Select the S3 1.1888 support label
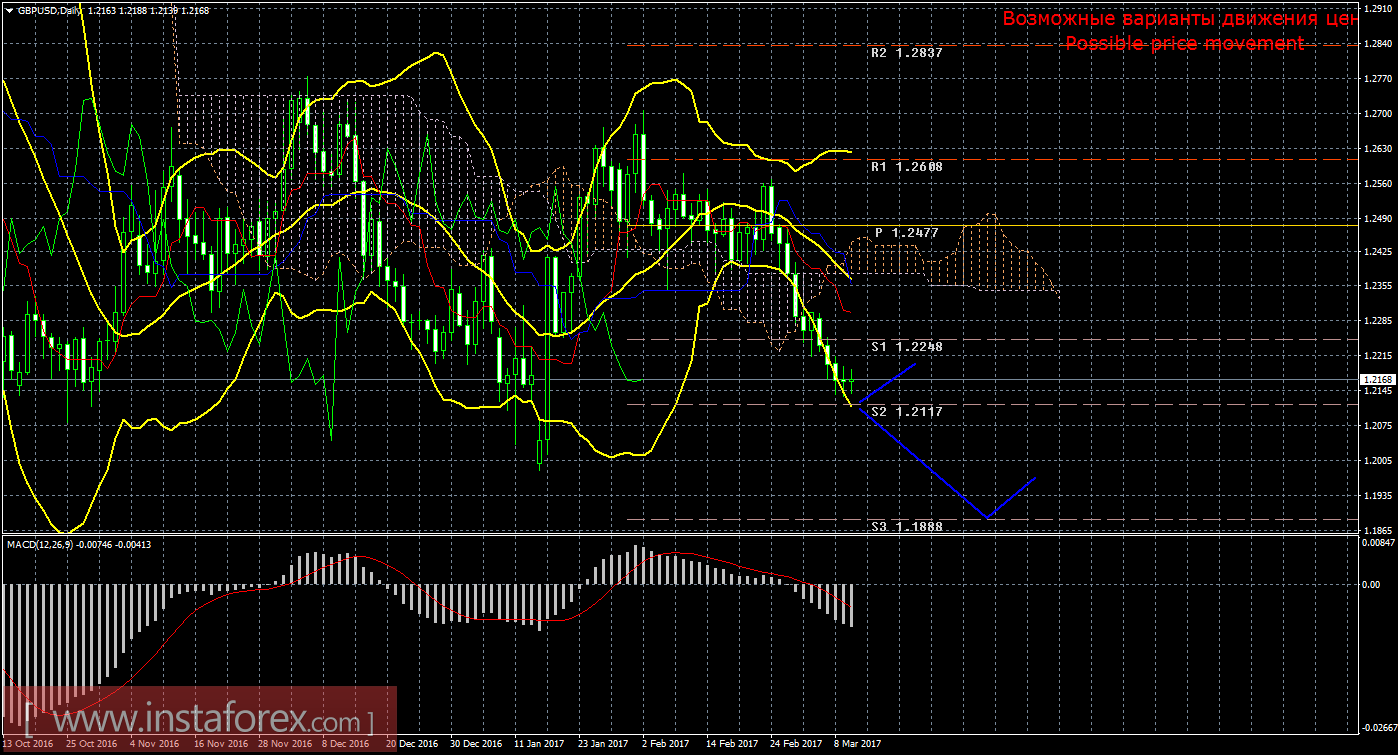 pyautogui.click(x=906, y=525)
